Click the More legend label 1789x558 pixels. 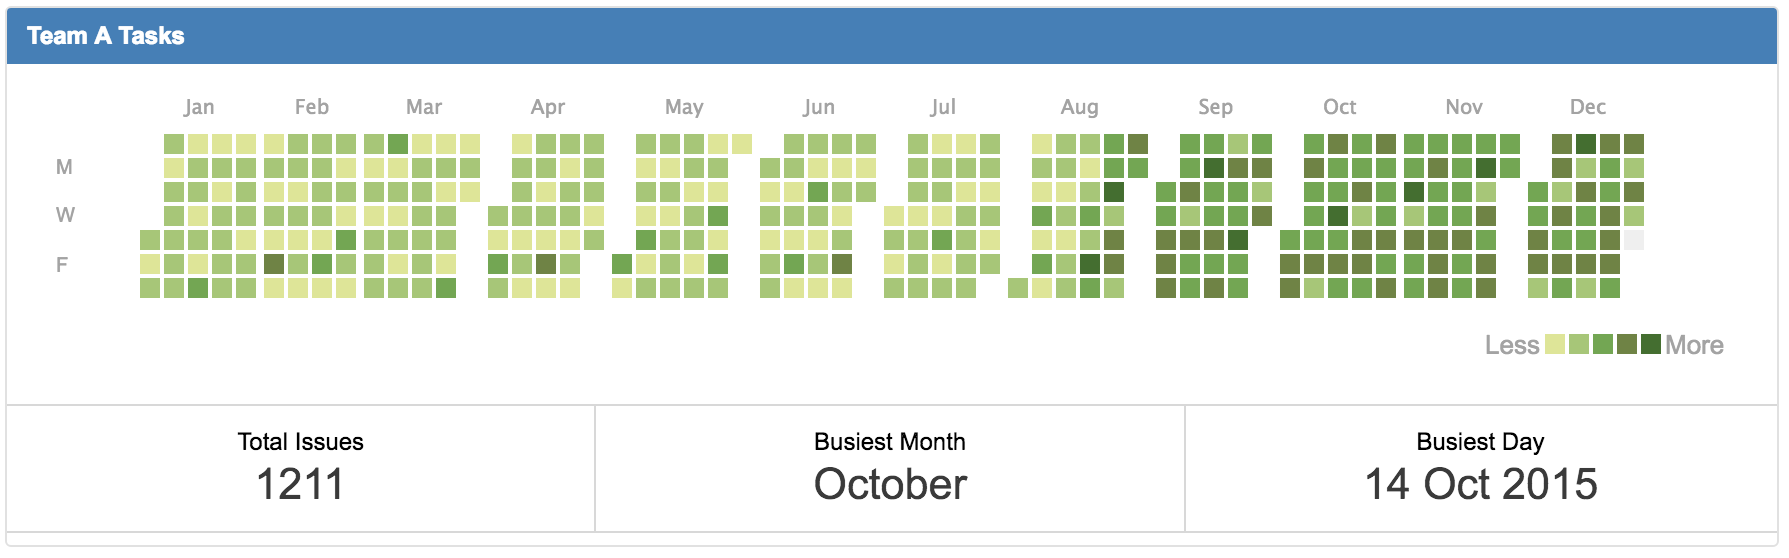coord(1695,345)
